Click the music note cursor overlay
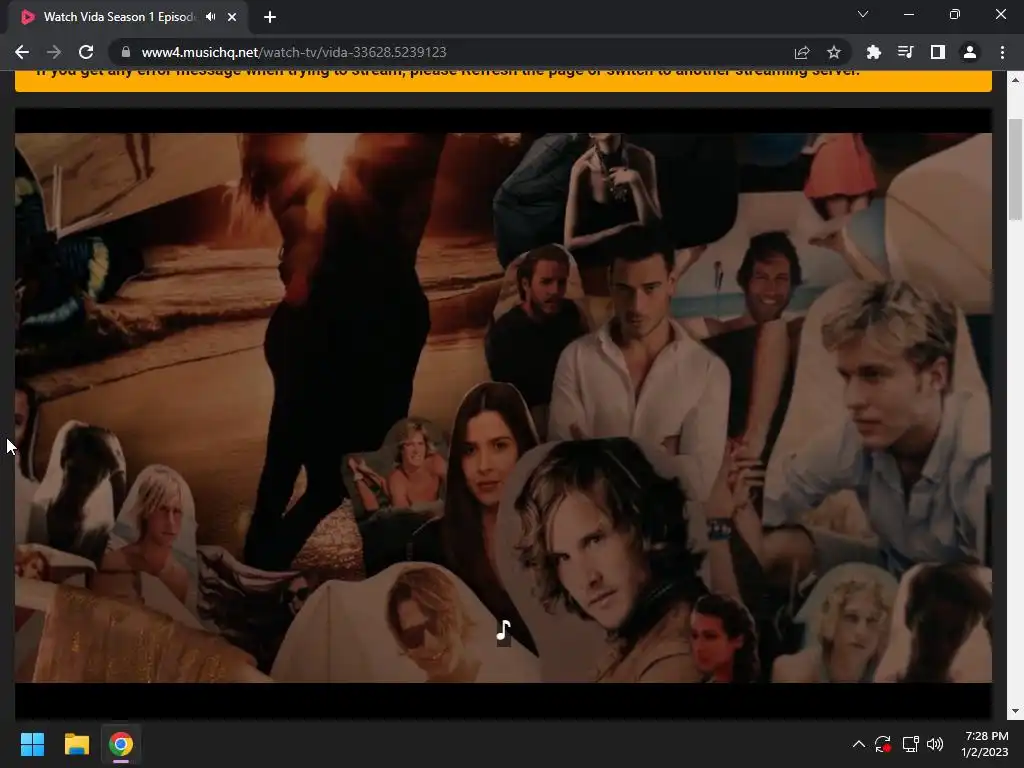1024x768 pixels. tap(503, 630)
